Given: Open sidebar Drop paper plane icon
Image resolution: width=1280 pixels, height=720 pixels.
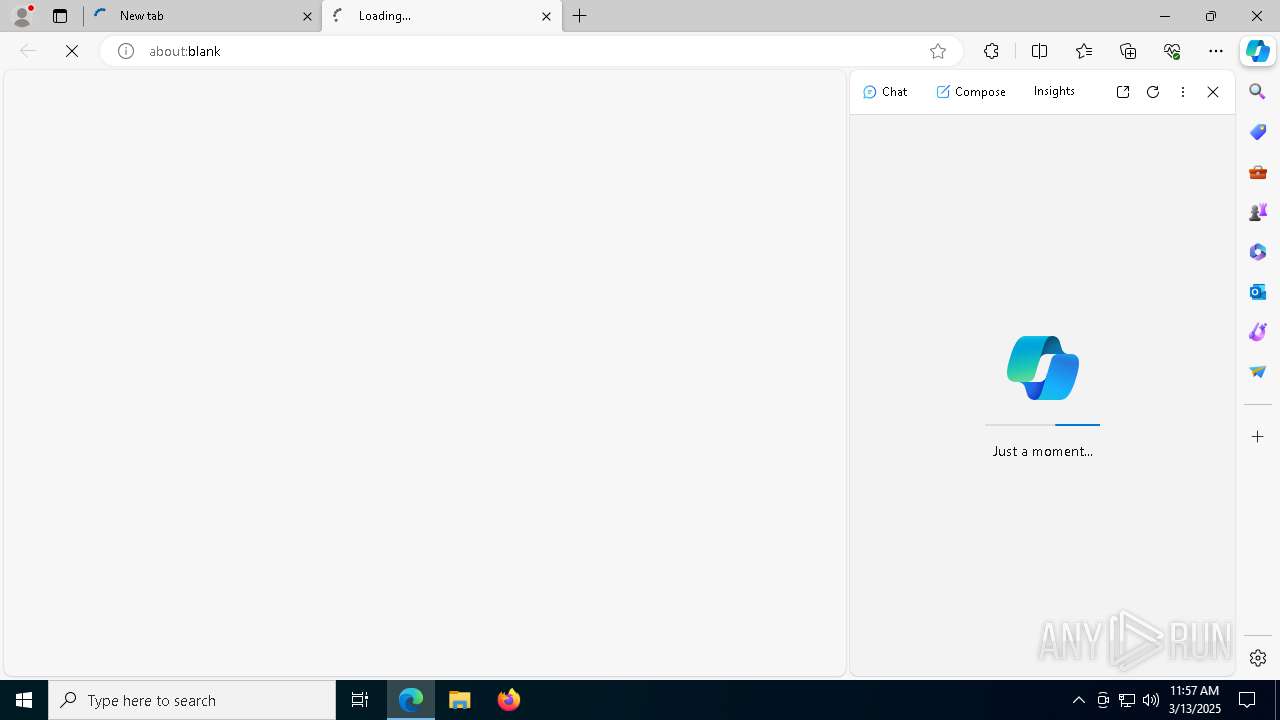Looking at the screenshot, I should pos(1258,372).
